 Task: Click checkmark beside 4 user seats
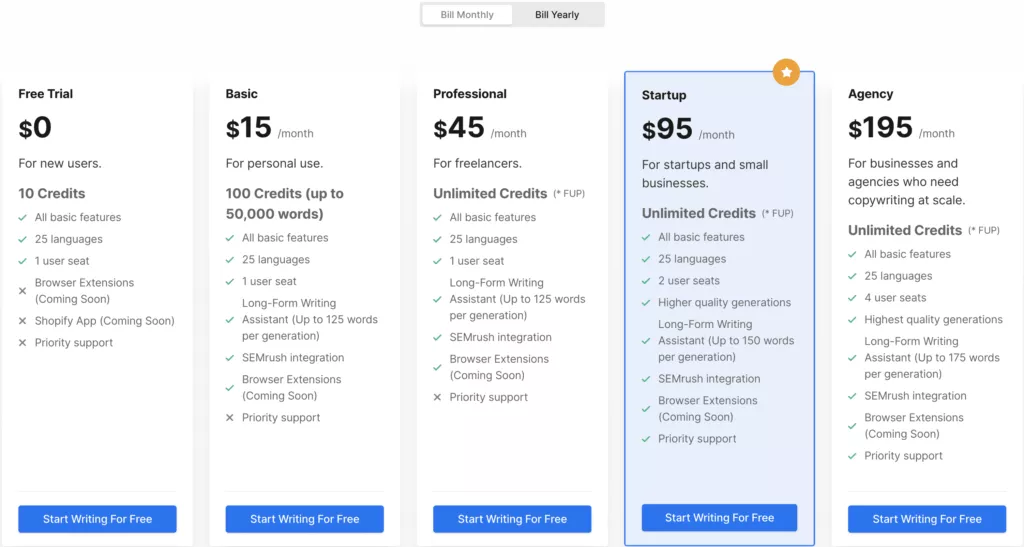852,298
